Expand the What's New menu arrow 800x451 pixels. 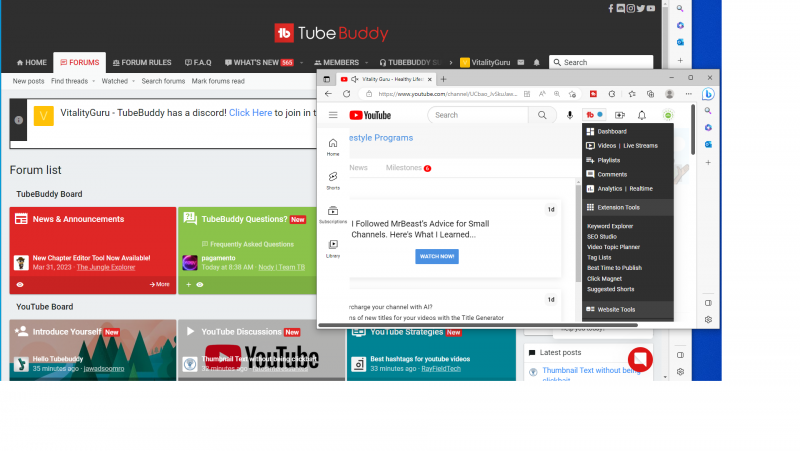tap(301, 62)
